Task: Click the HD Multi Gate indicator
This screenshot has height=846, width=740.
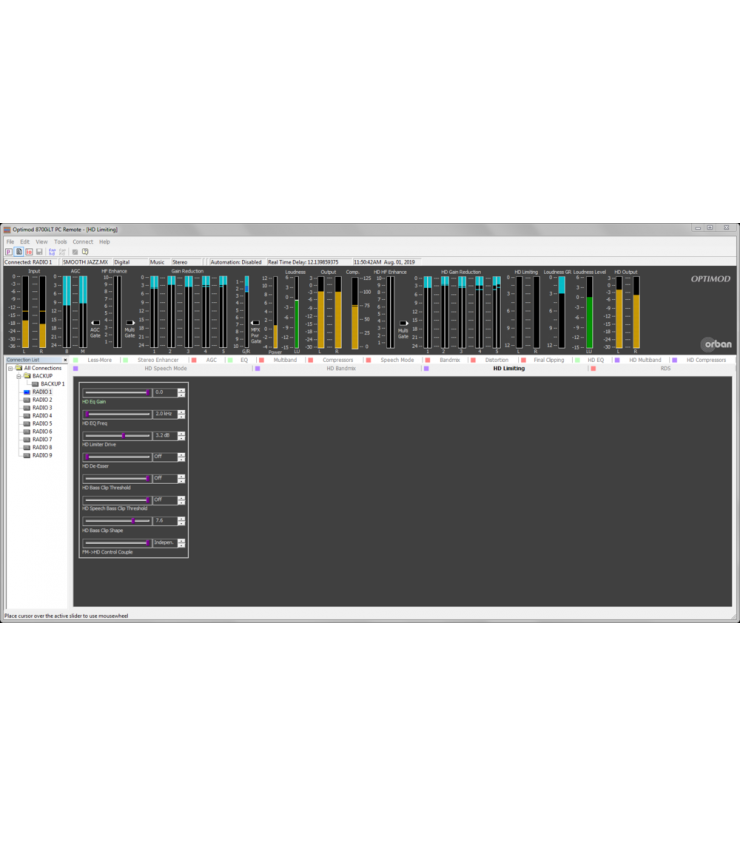Action: (x=403, y=323)
